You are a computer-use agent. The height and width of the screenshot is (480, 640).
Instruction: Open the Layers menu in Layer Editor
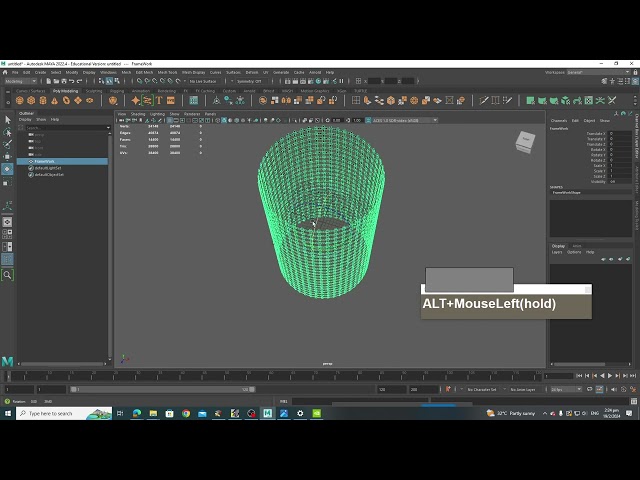557,252
